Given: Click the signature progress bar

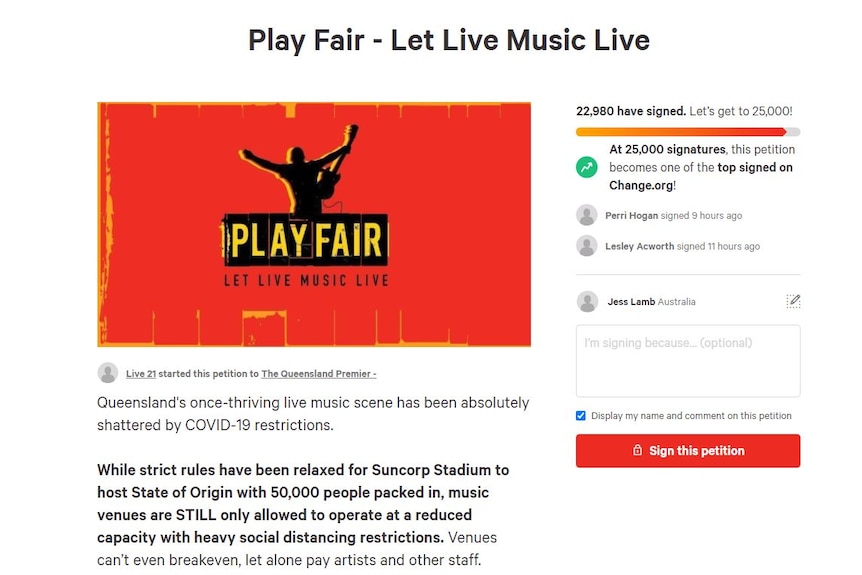Looking at the screenshot, I should pos(688,132).
